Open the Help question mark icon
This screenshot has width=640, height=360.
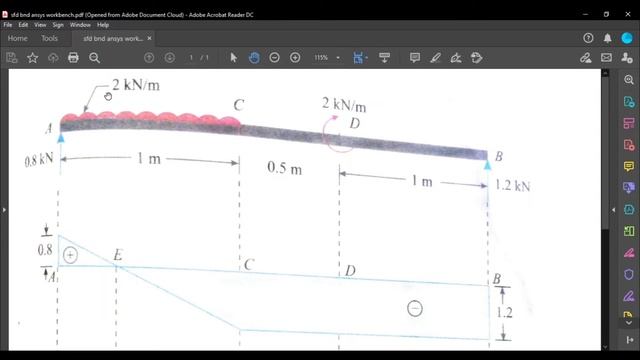(588, 38)
